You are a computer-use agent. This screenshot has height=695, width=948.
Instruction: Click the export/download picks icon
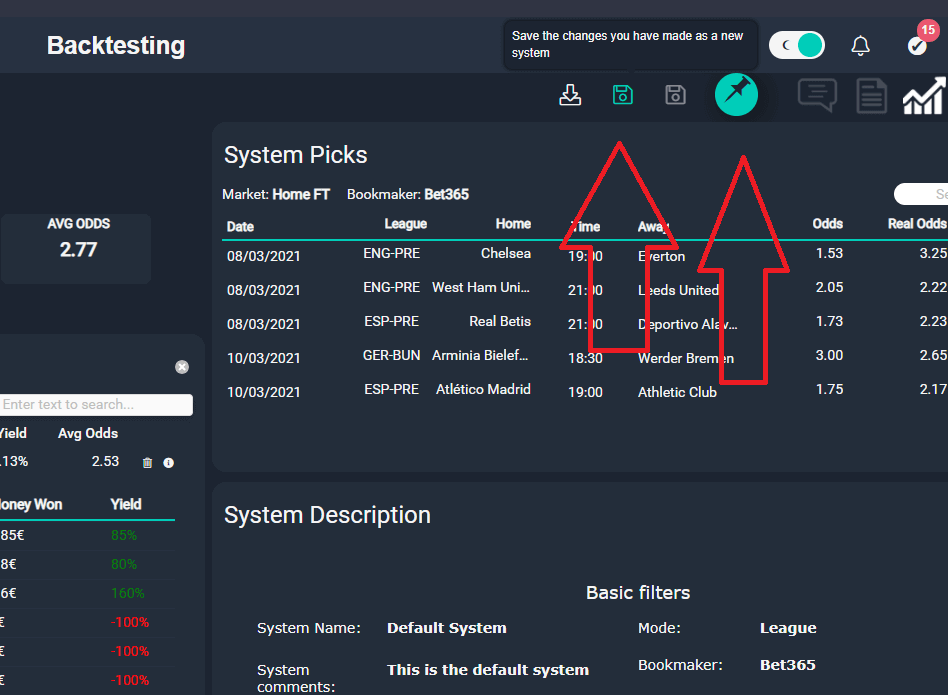coord(570,95)
